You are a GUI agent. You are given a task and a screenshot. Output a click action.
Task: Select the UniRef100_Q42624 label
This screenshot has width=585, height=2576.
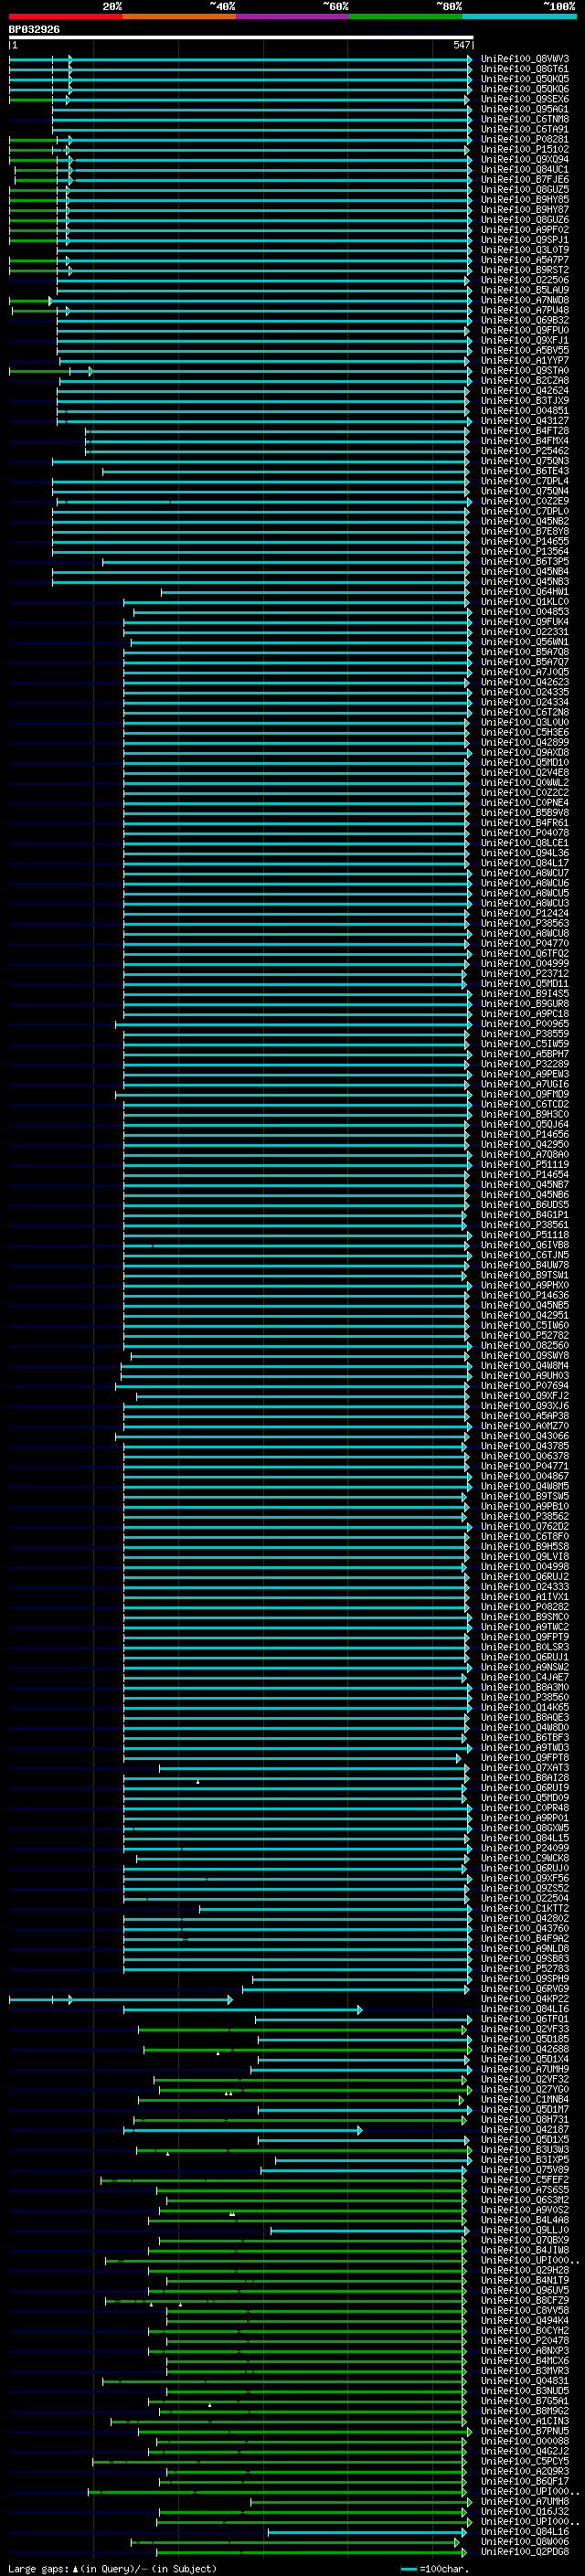(x=524, y=391)
